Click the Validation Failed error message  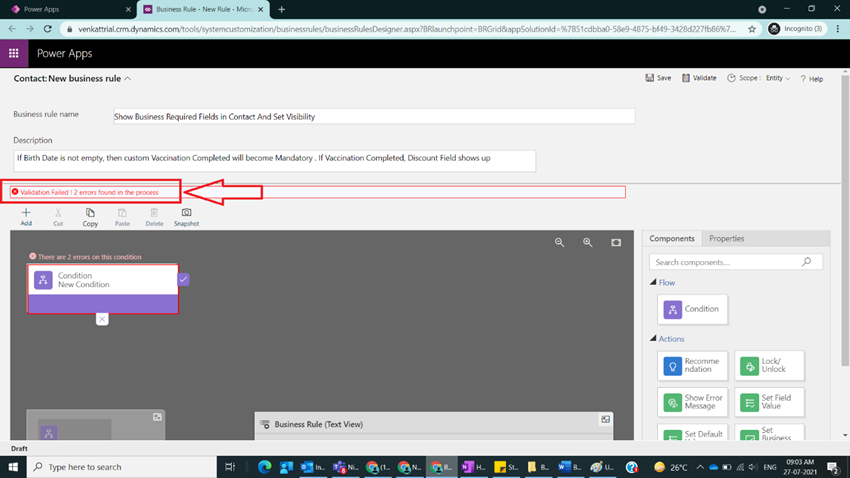pos(89,192)
